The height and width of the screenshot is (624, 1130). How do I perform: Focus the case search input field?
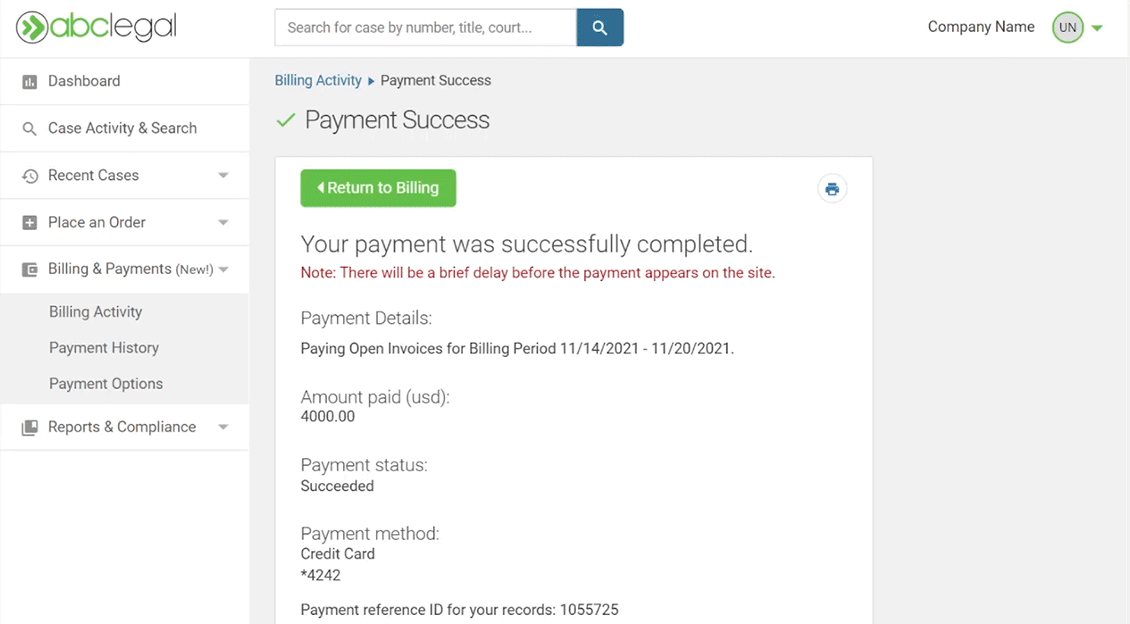tap(425, 28)
